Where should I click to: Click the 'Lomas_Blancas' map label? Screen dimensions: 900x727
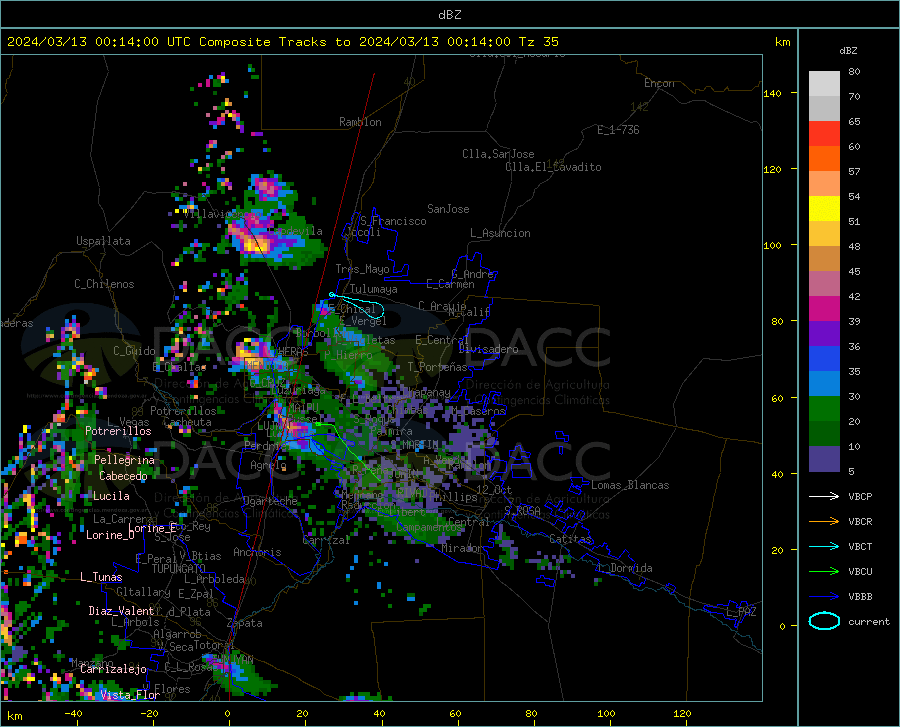[630, 485]
